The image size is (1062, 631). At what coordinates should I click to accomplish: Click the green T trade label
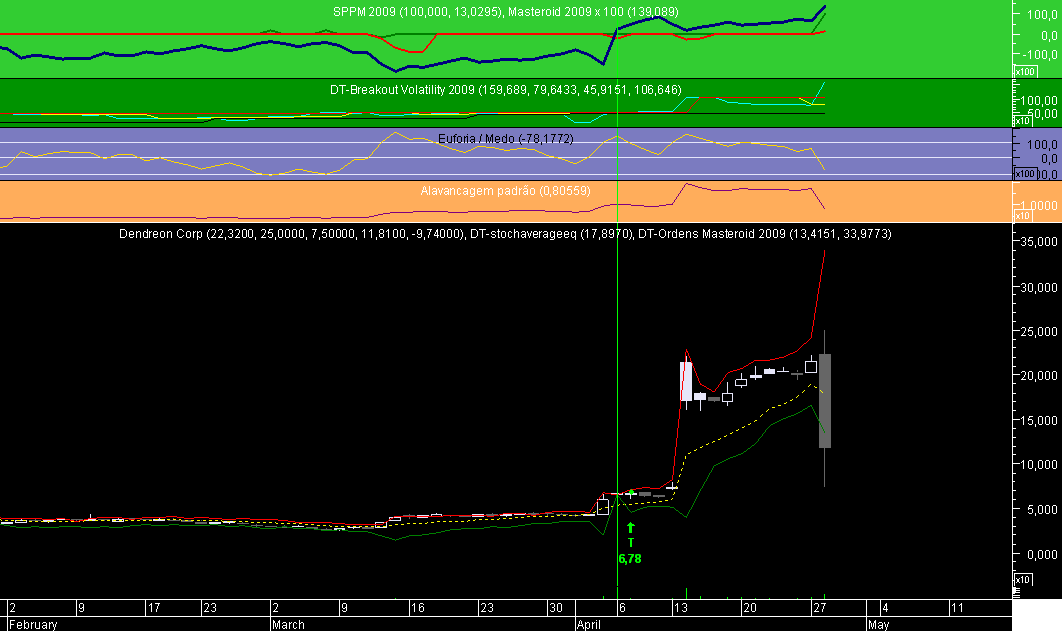click(631, 542)
